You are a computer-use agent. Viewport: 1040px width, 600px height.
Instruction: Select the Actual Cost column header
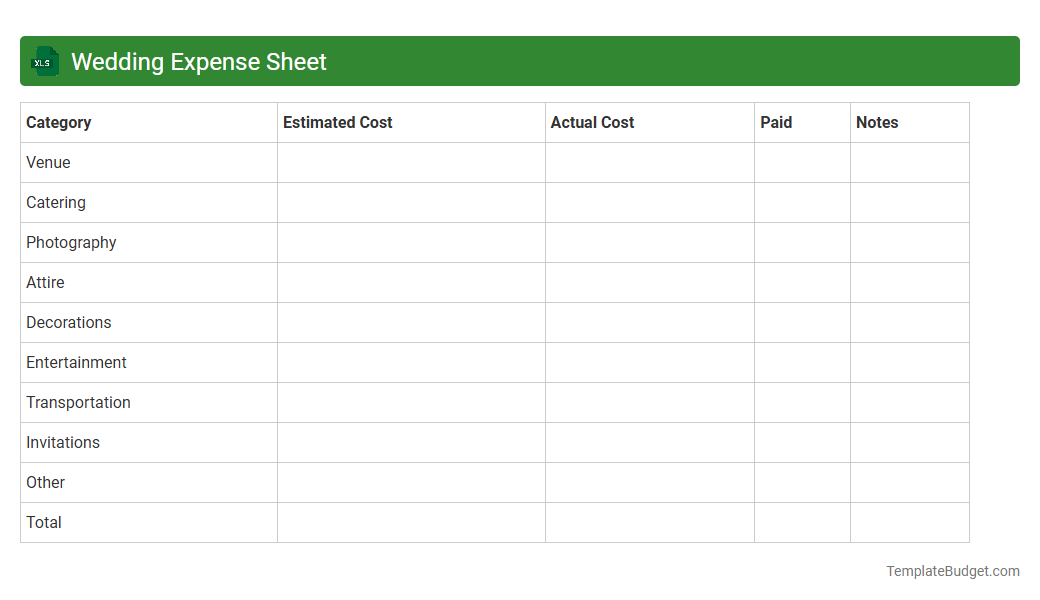click(x=592, y=122)
